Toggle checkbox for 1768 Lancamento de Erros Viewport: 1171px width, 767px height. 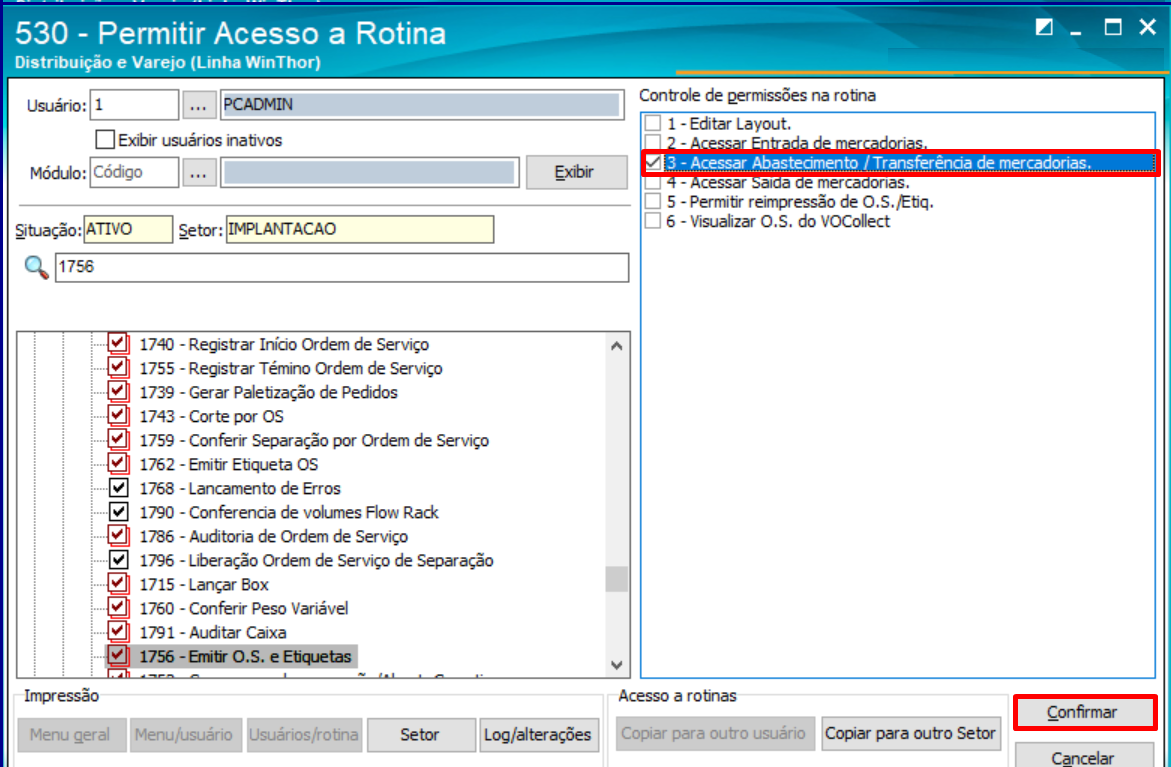118,488
